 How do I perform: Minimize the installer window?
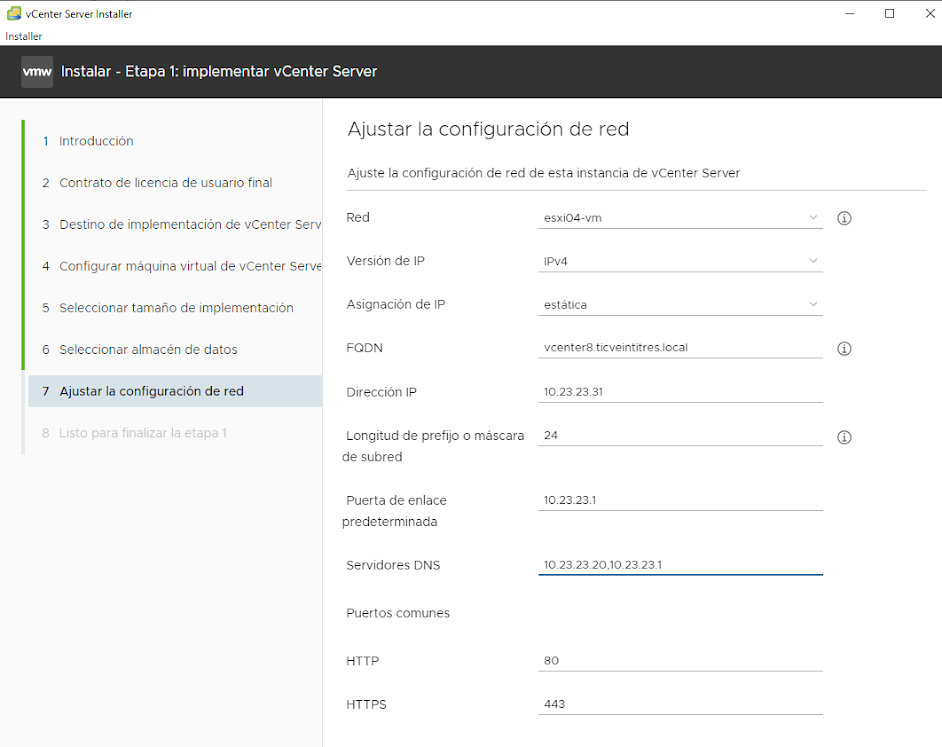849,14
